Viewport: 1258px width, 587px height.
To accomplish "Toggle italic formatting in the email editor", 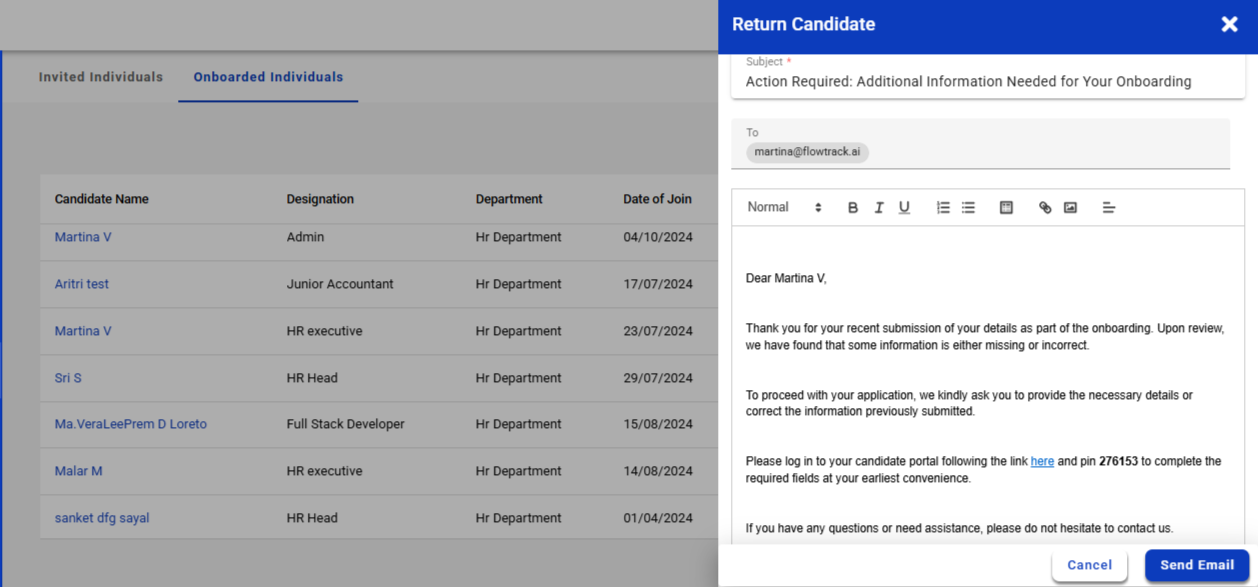I will tap(879, 208).
